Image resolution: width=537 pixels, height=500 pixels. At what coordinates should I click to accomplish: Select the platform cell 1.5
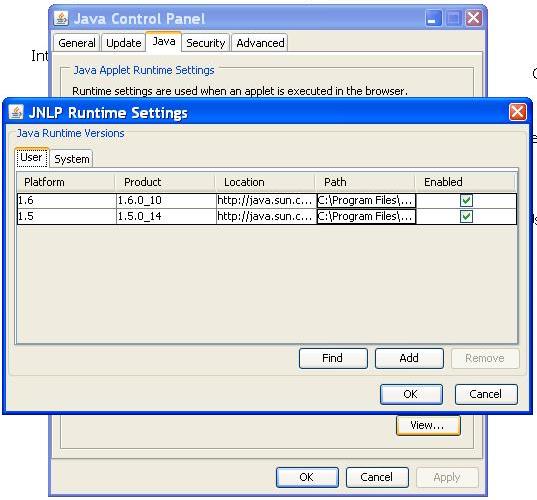67,216
